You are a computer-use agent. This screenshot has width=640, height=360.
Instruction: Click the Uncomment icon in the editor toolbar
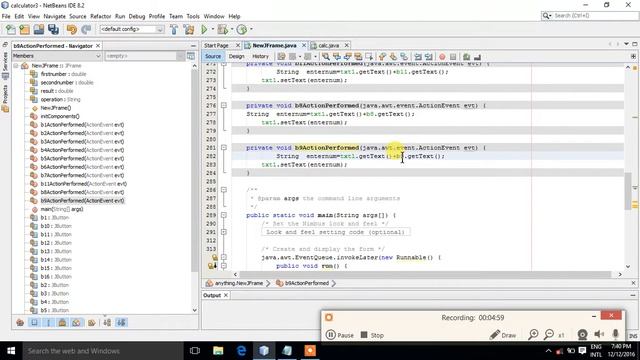tap(477, 57)
